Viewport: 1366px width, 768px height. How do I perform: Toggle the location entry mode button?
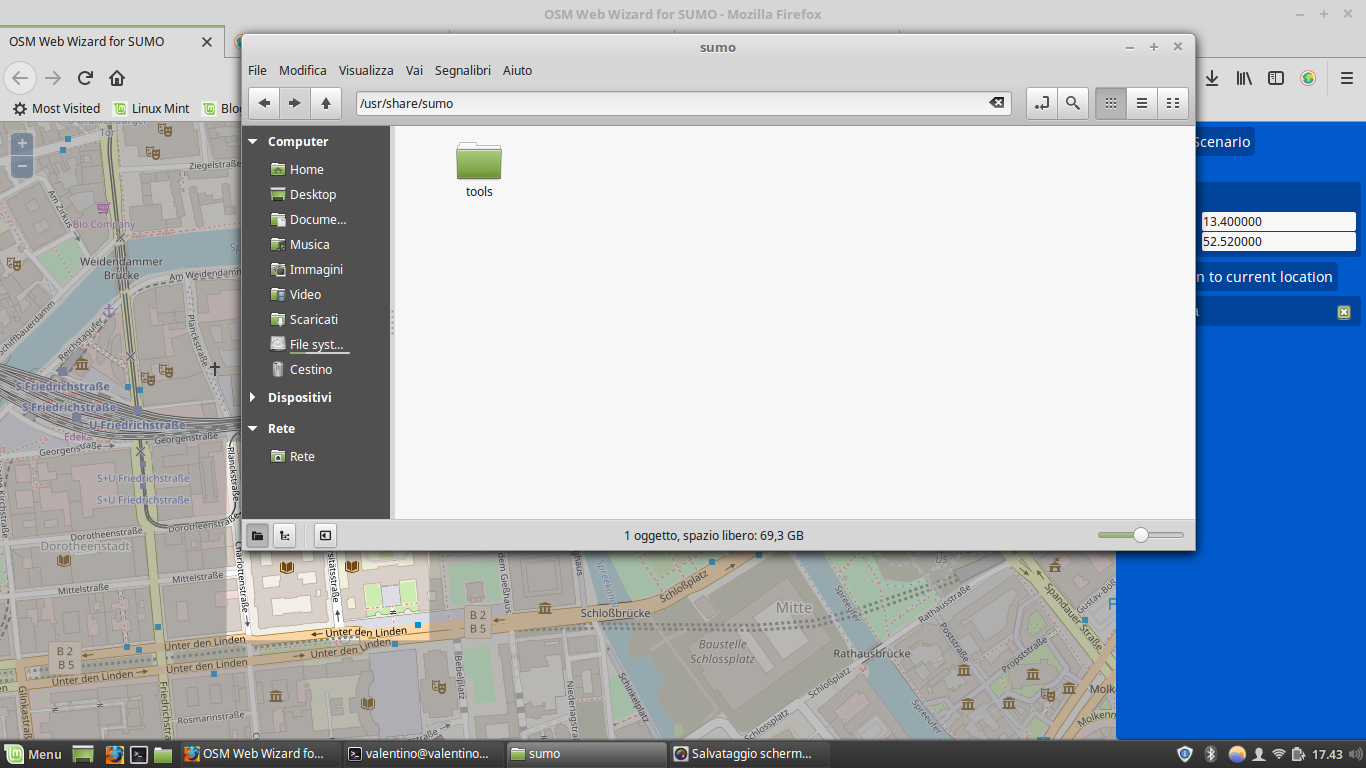point(1041,103)
